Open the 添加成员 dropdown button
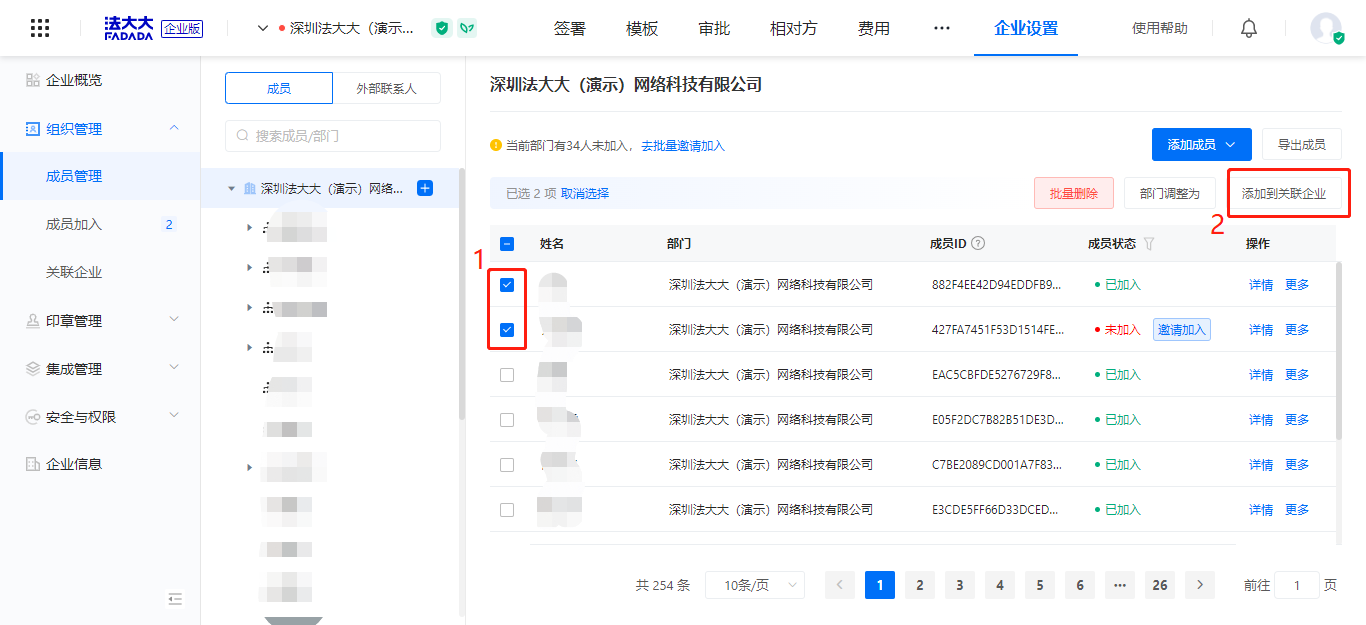This screenshot has width=1366, height=625. click(x=1202, y=145)
